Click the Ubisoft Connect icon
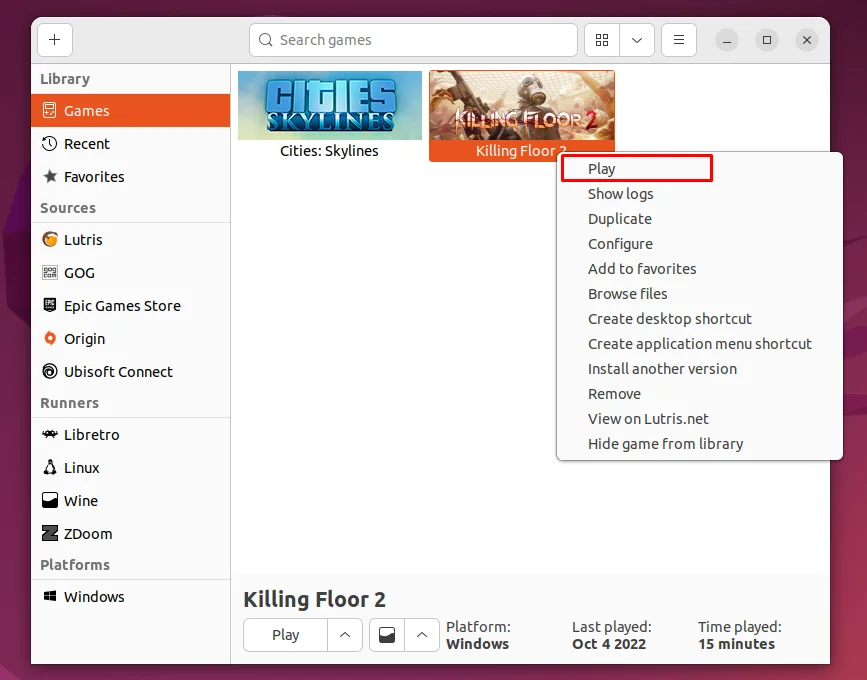The image size is (867, 680). tap(50, 371)
